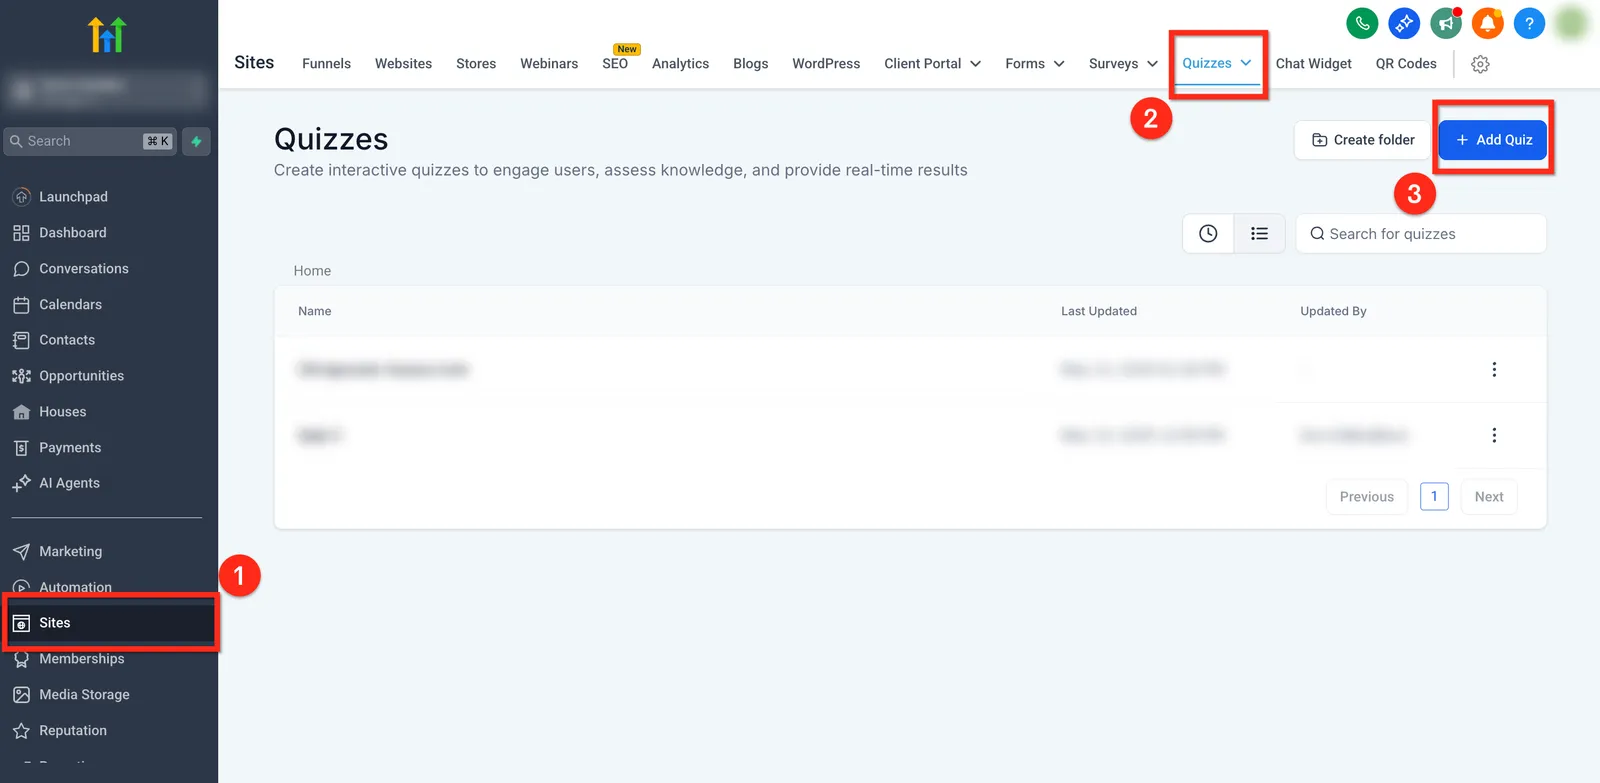Expand the Surveys dropdown
Screen dimensions: 1600x783
click(1123, 63)
